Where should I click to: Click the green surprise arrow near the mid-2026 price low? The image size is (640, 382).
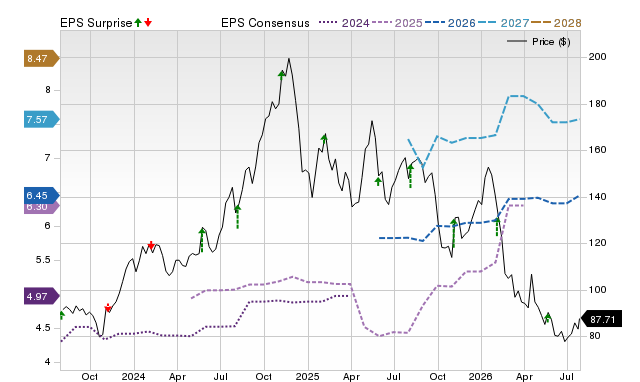[x=548, y=317]
